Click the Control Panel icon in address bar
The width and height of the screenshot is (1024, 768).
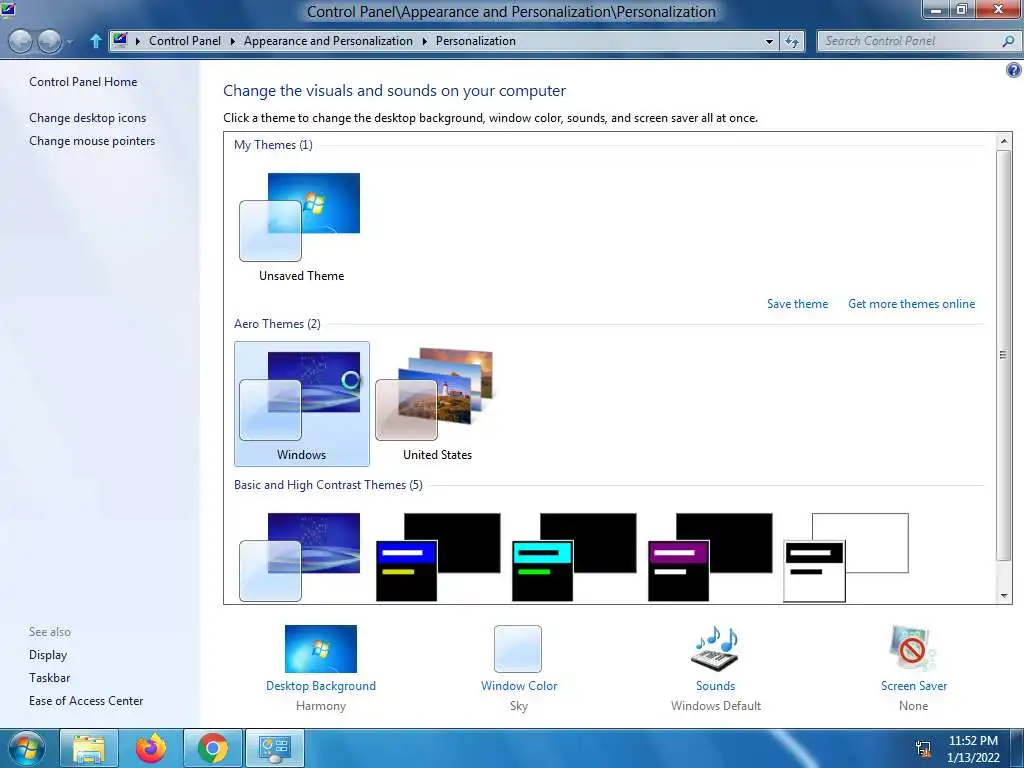pos(120,40)
